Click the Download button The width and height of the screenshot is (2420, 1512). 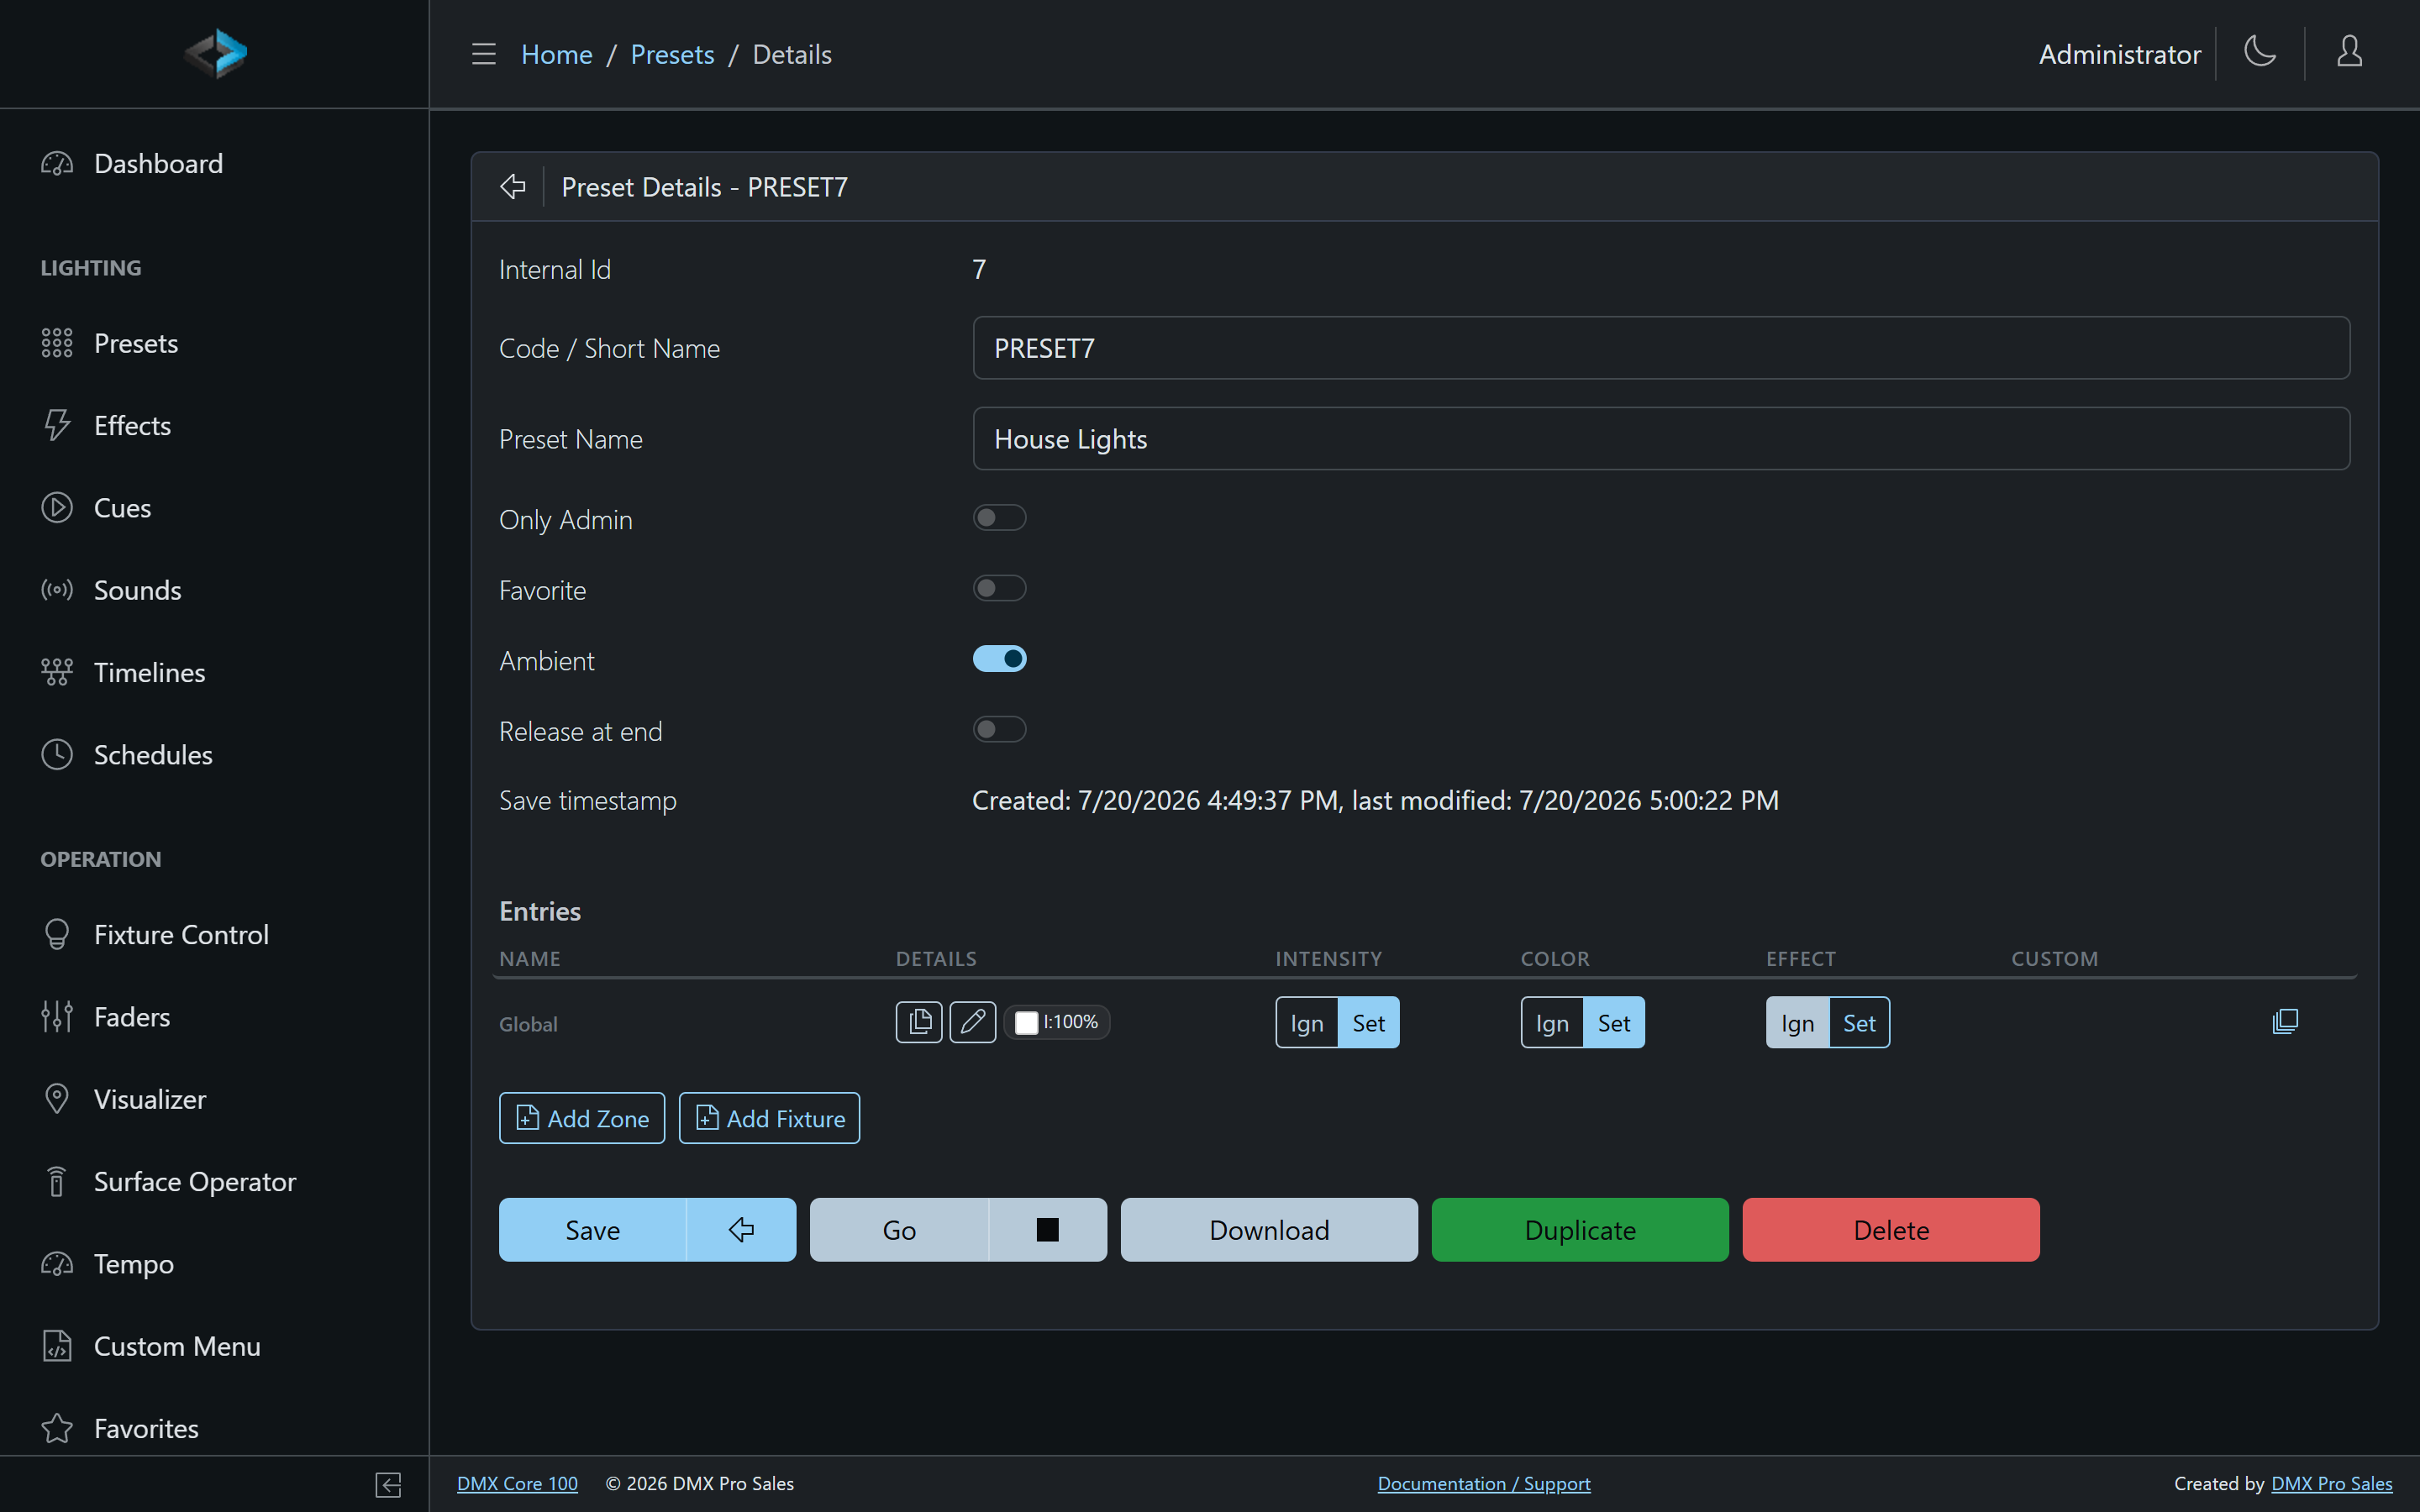click(x=1269, y=1230)
